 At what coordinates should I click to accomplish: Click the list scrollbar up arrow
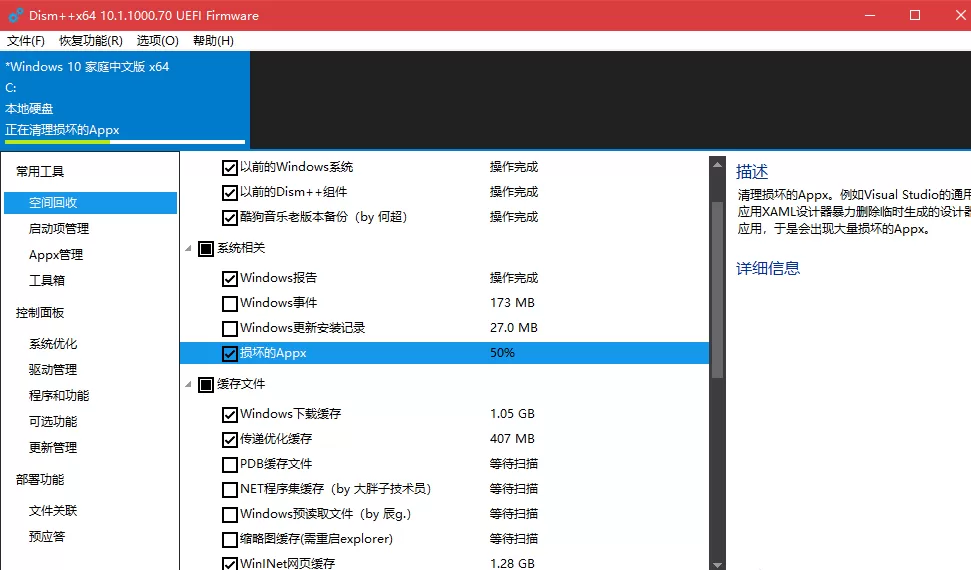point(717,164)
